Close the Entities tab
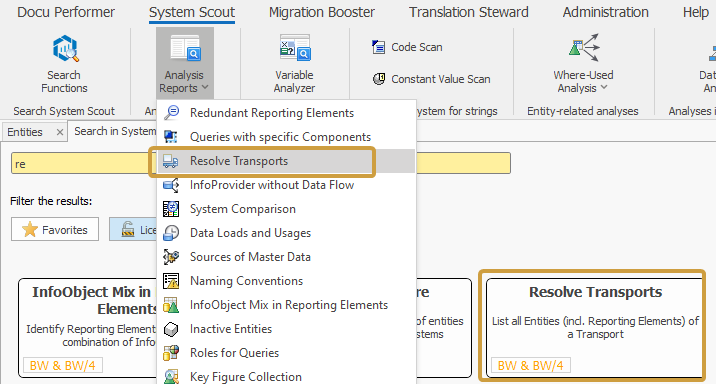 pos(60,132)
